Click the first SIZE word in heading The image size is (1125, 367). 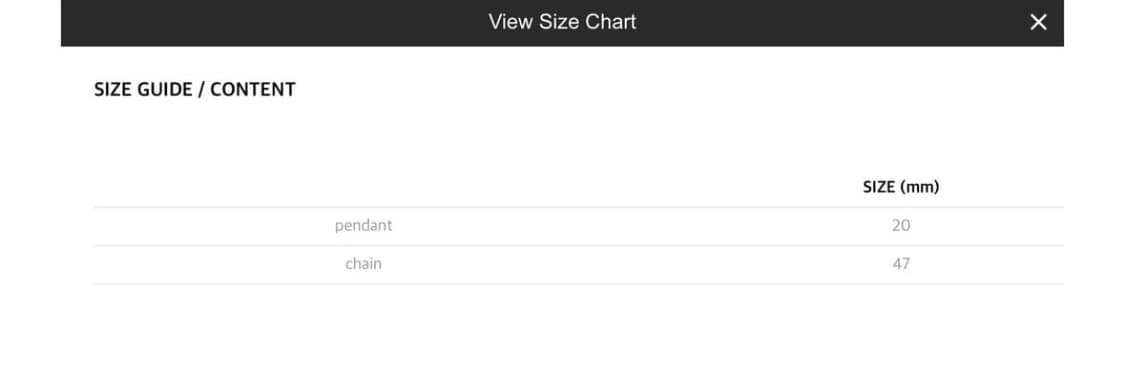tap(113, 90)
